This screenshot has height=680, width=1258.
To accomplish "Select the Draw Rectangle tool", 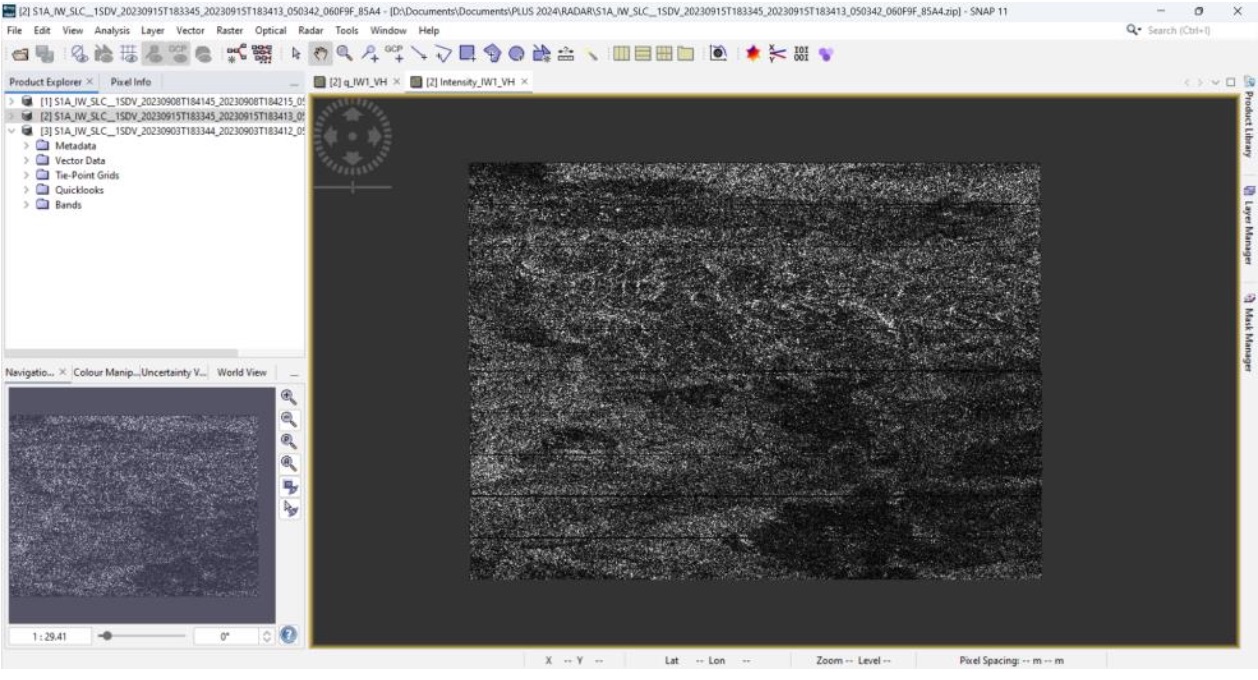I will [x=467, y=53].
